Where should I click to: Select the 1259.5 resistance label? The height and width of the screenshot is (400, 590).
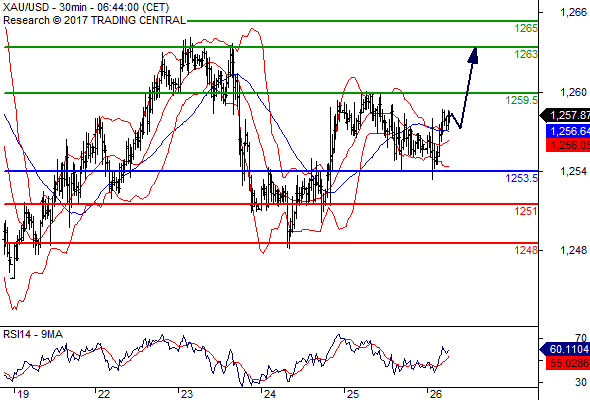[522, 100]
